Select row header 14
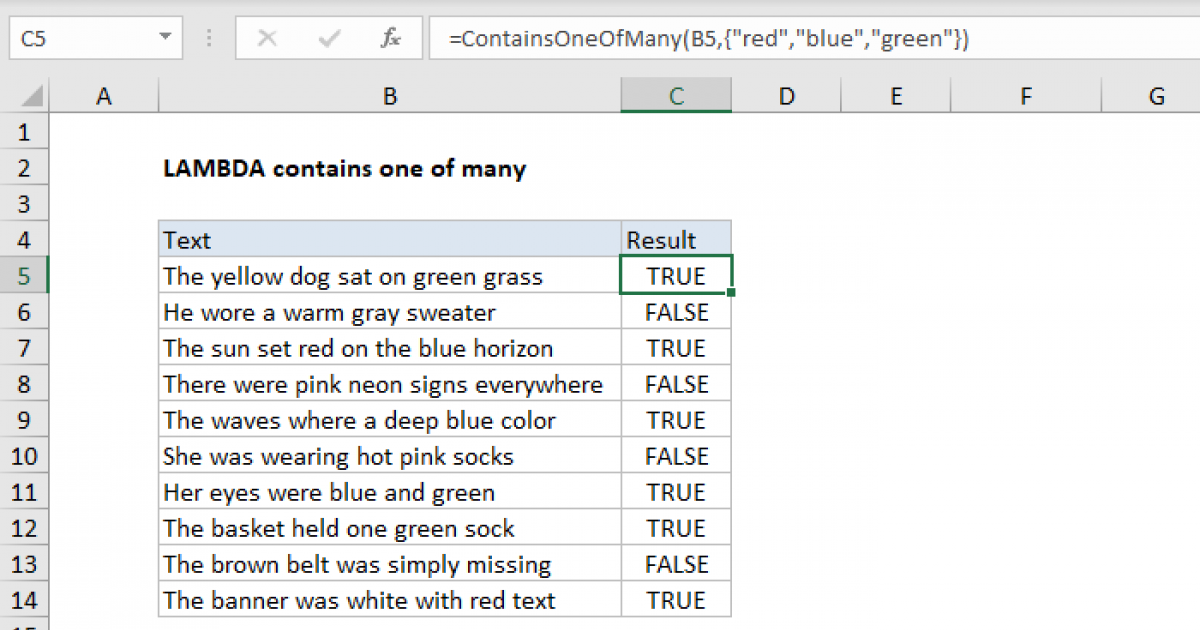This screenshot has width=1200, height=630. (x=24, y=599)
